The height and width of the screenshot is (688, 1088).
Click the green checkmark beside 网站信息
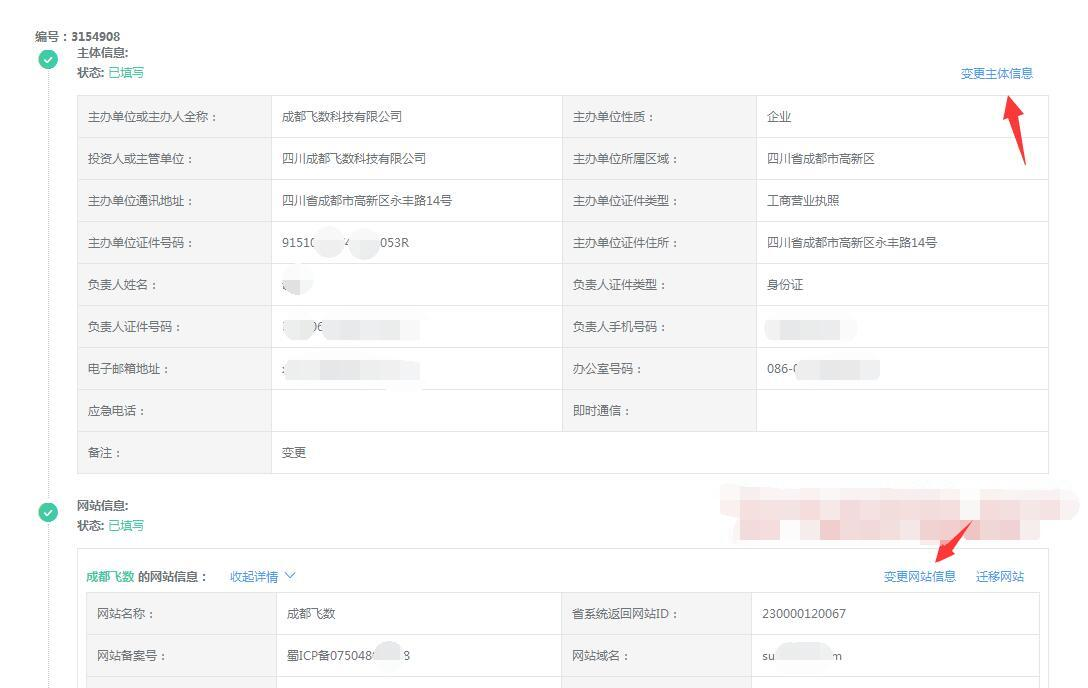click(48, 513)
